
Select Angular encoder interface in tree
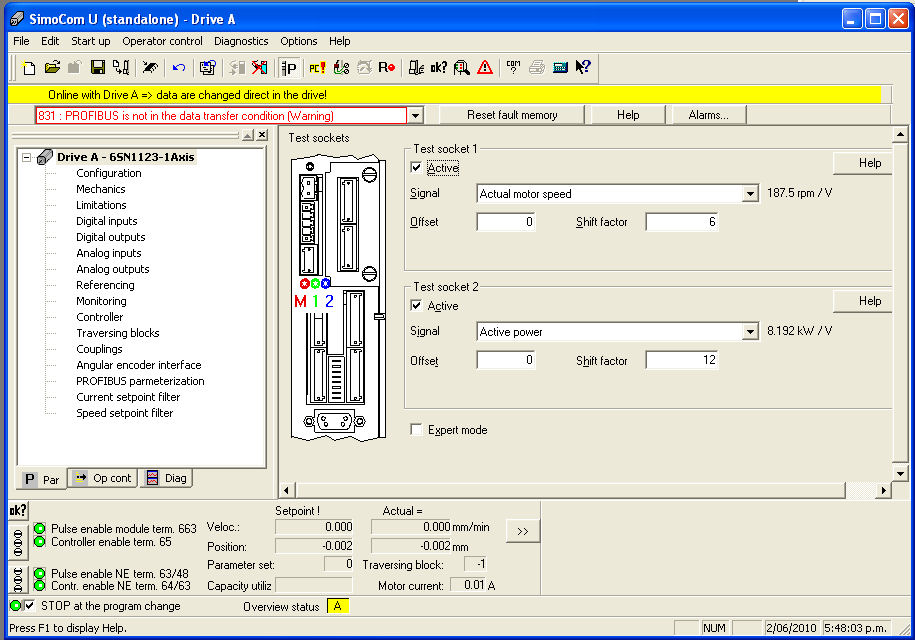[139, 365]
